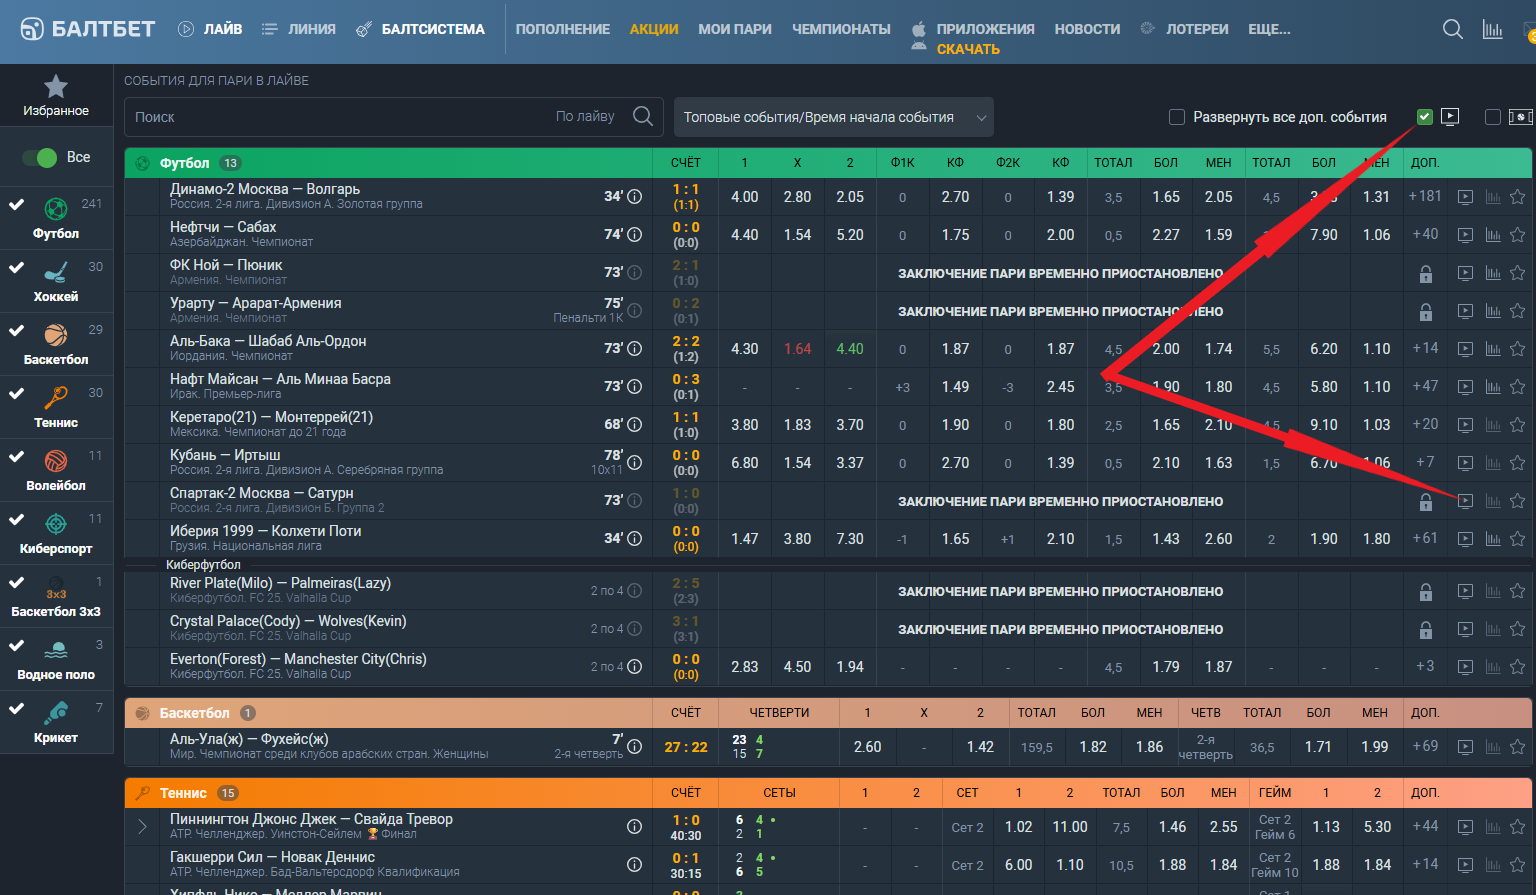
Task: Check the field-view checkbox at top right
Action: click(1493, 117)
